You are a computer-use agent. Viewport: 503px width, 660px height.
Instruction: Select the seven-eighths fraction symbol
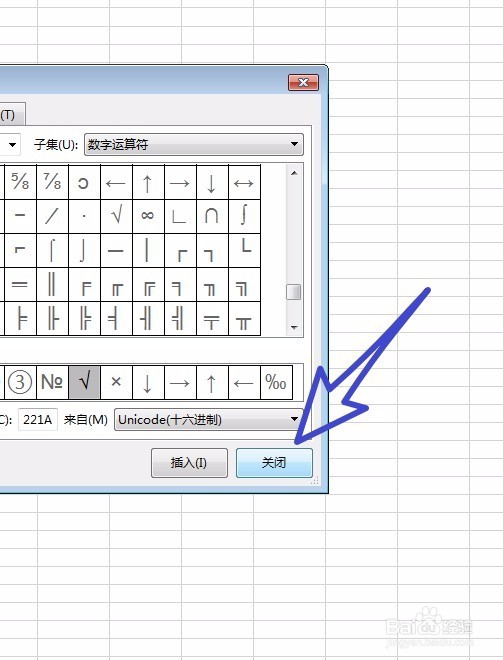pos(53,182)
